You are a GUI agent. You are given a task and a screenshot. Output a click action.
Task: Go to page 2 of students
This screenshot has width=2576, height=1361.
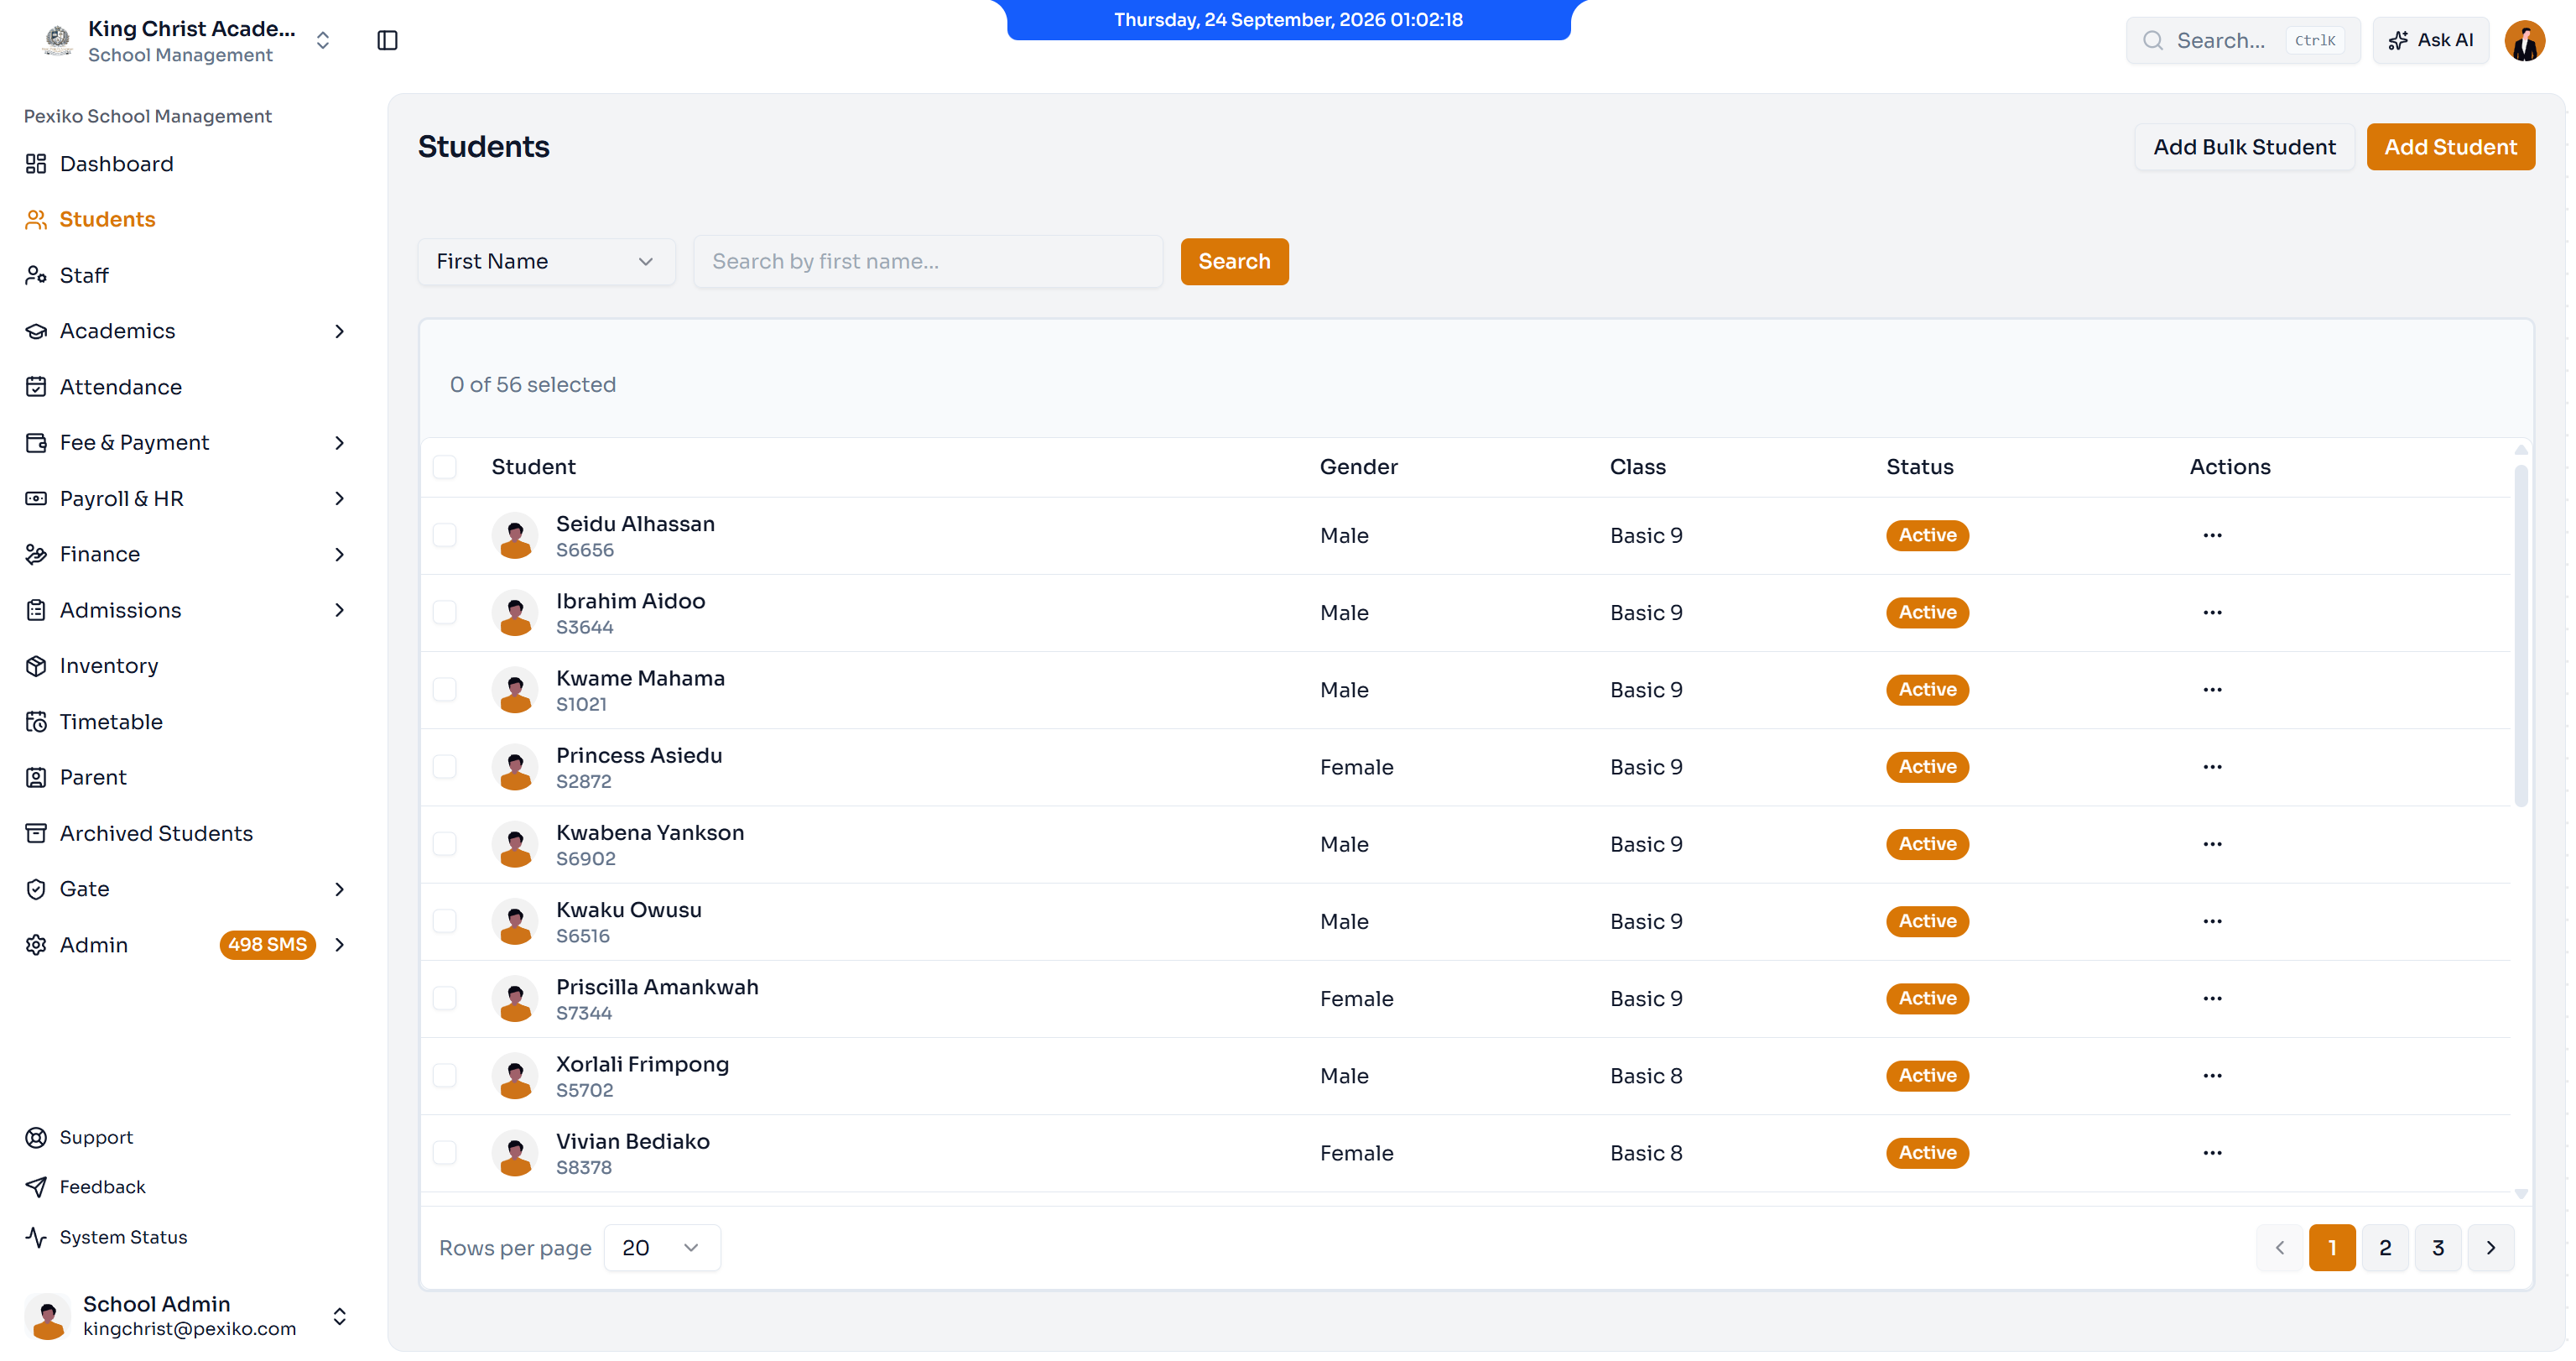tap(2385, 1247)
